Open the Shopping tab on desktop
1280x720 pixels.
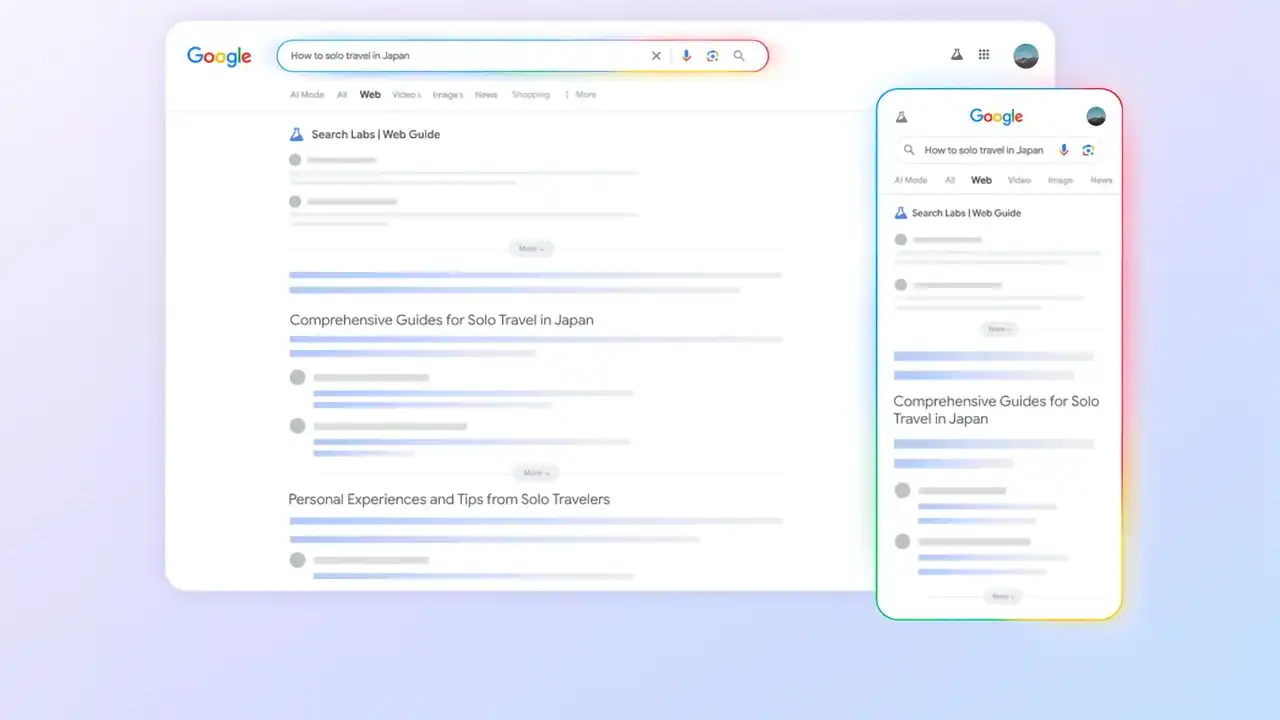tap(531, 95)
